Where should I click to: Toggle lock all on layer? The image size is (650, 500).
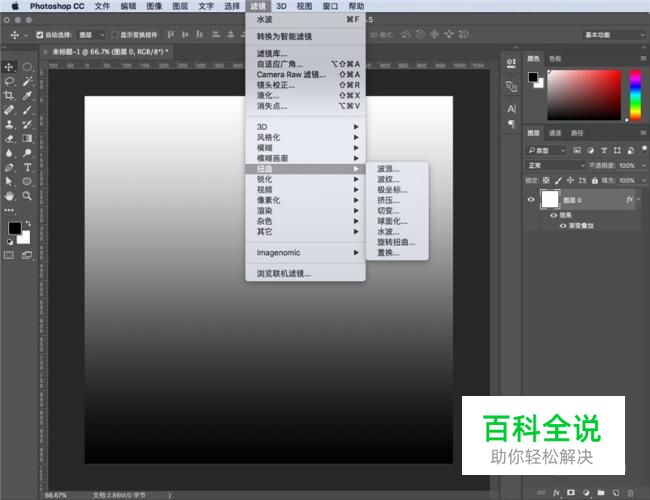(x=594, y=180)
